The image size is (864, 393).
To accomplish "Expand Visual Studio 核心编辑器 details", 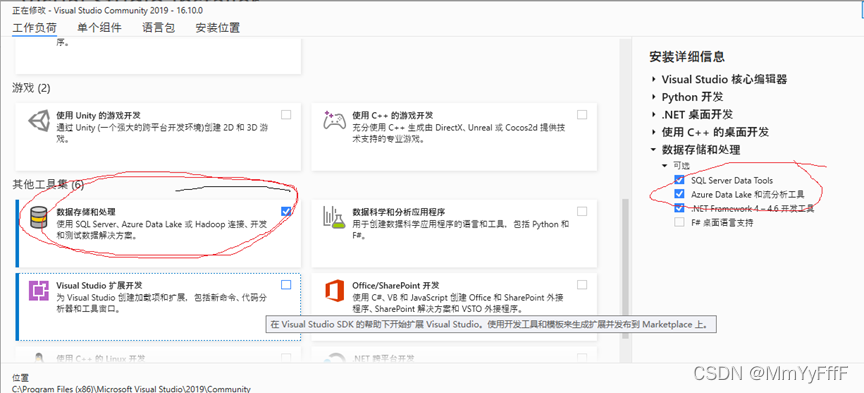I will 654,79.
